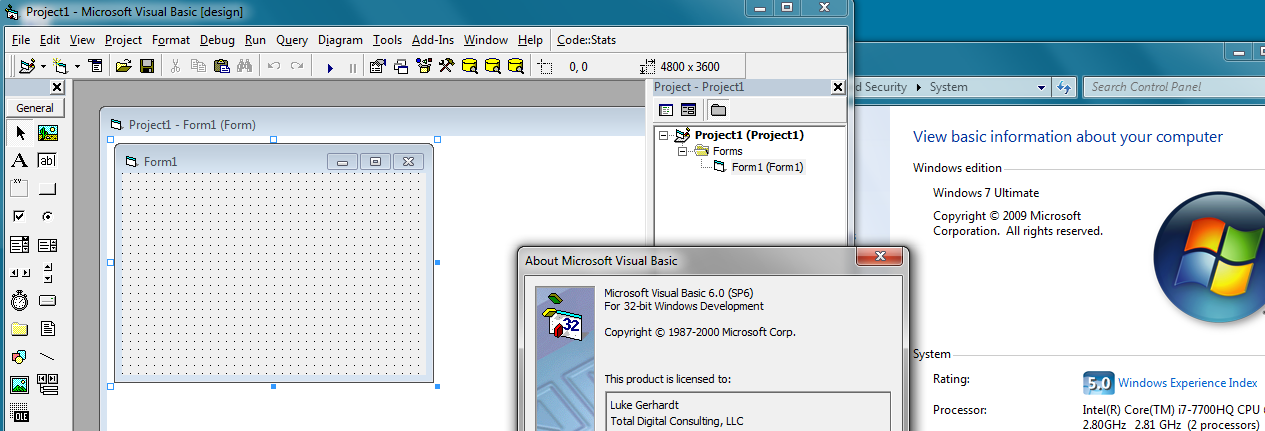Select the CheckBox control tool
The height and width of the screenshot is (431, 1265).
19,216
